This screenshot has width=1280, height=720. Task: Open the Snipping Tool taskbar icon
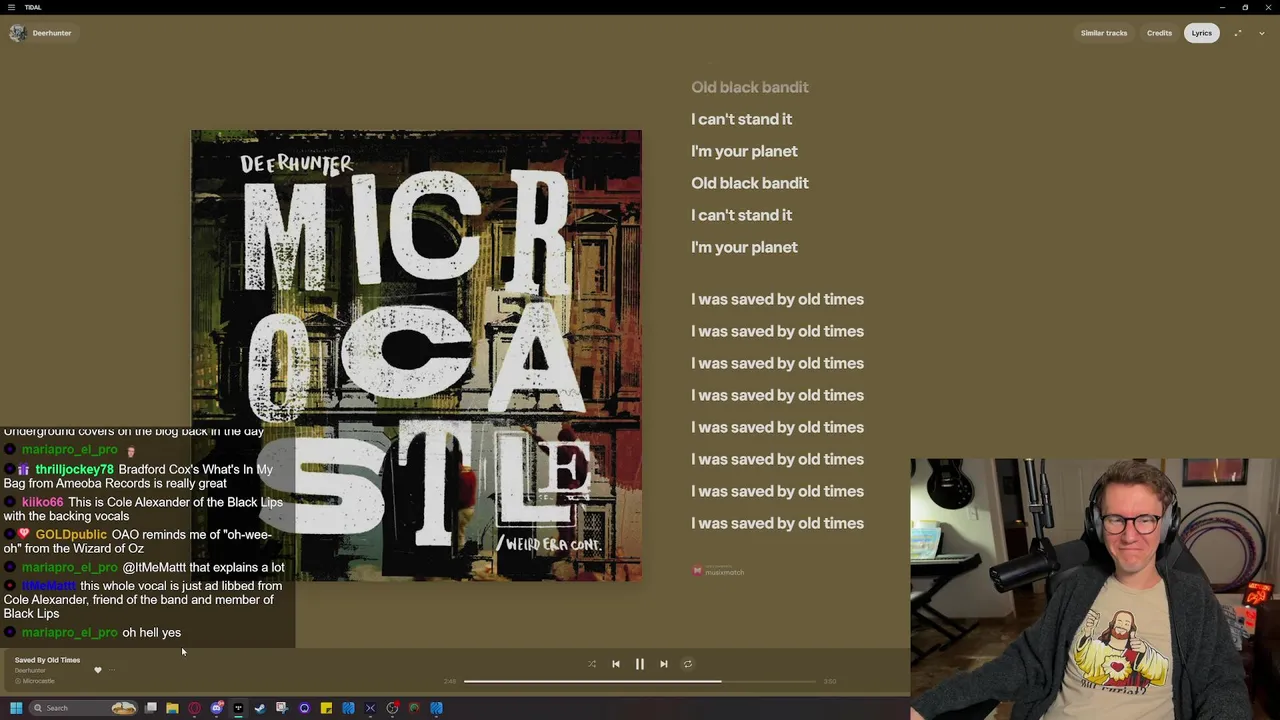click(282, 708)
